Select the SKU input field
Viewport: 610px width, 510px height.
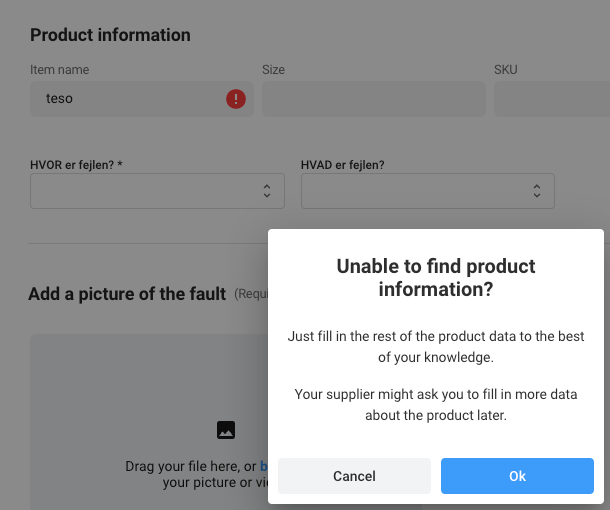pyautogui.click(x=552, y=99)
